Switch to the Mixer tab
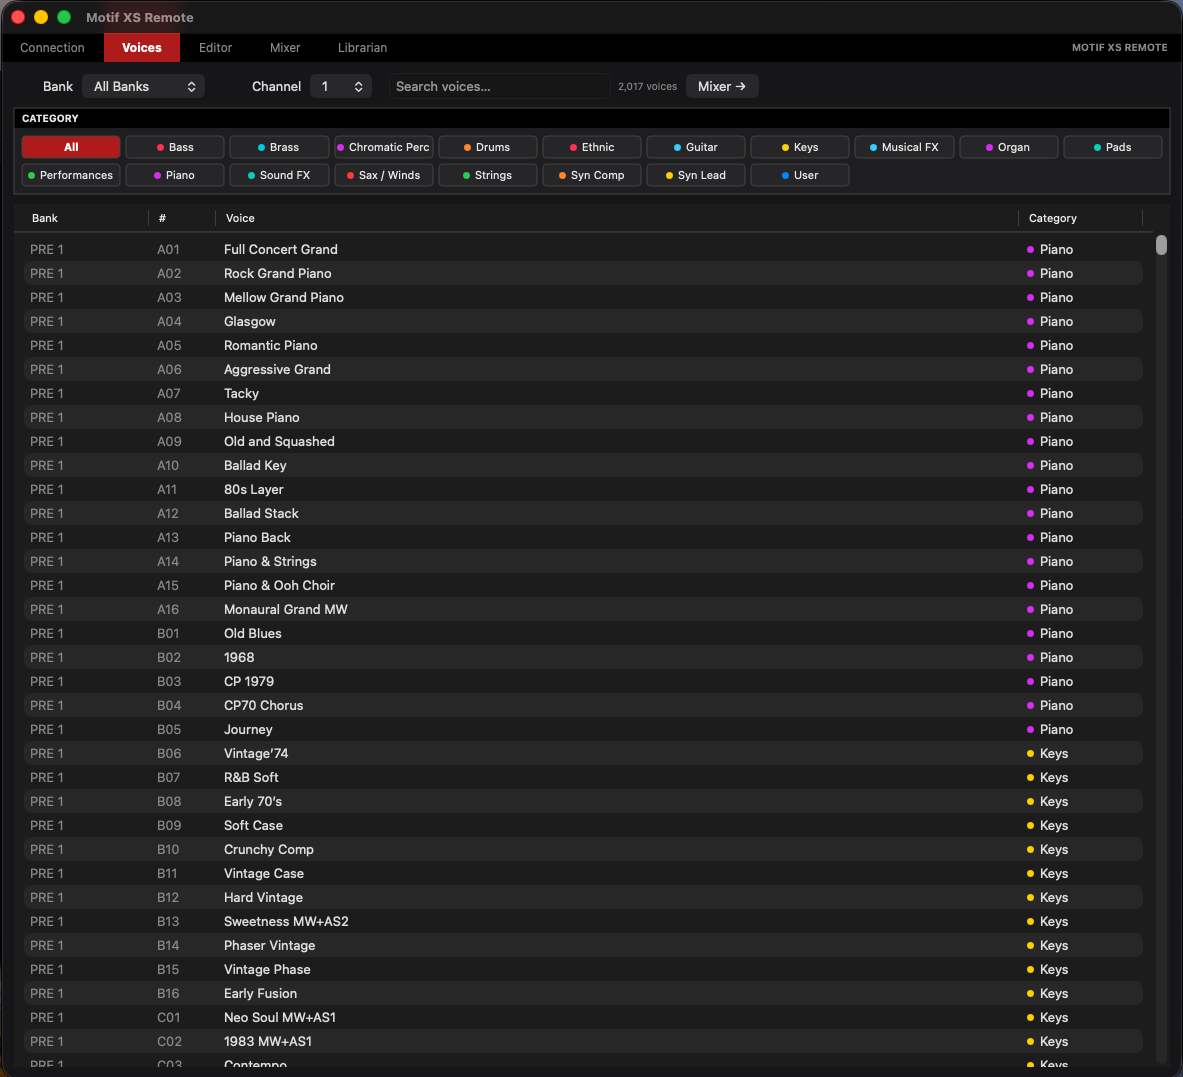 (x=285, y=48)
